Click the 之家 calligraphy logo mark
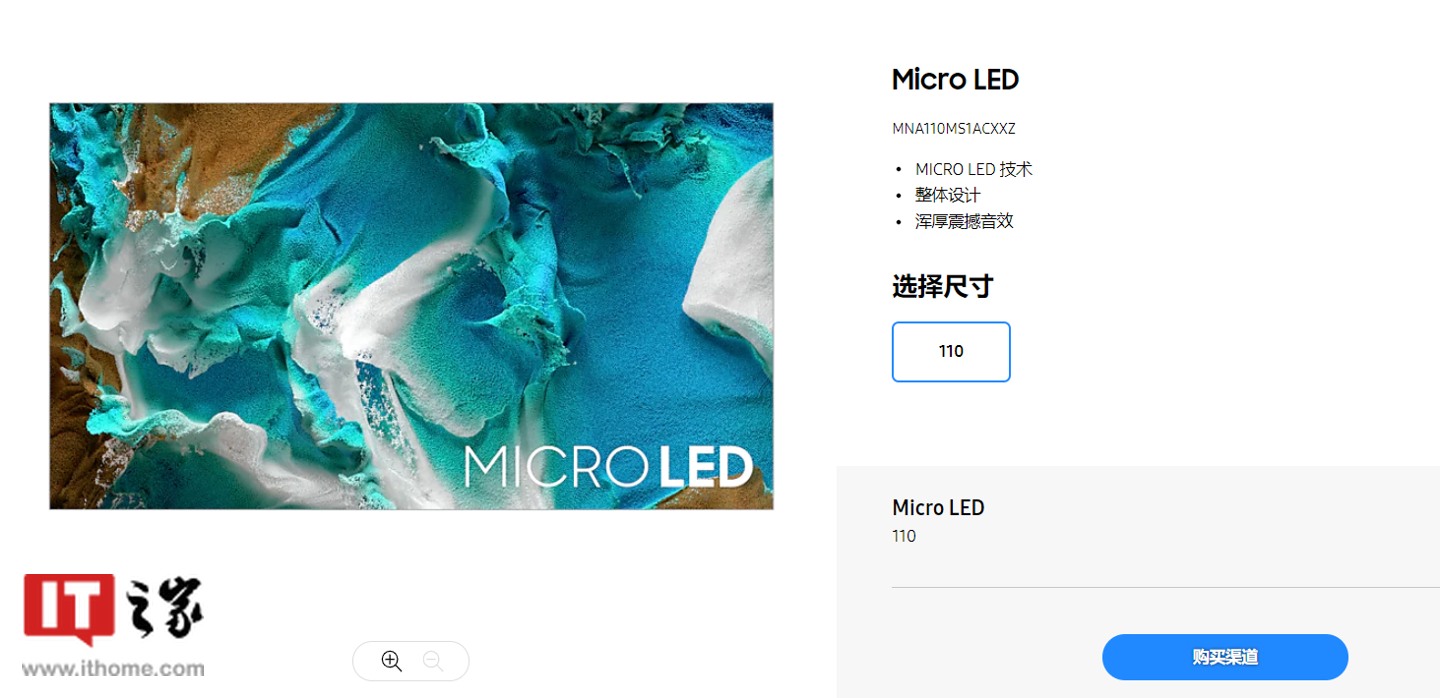The width and height of the screenshot is (1440, 698). pos(162,608)
